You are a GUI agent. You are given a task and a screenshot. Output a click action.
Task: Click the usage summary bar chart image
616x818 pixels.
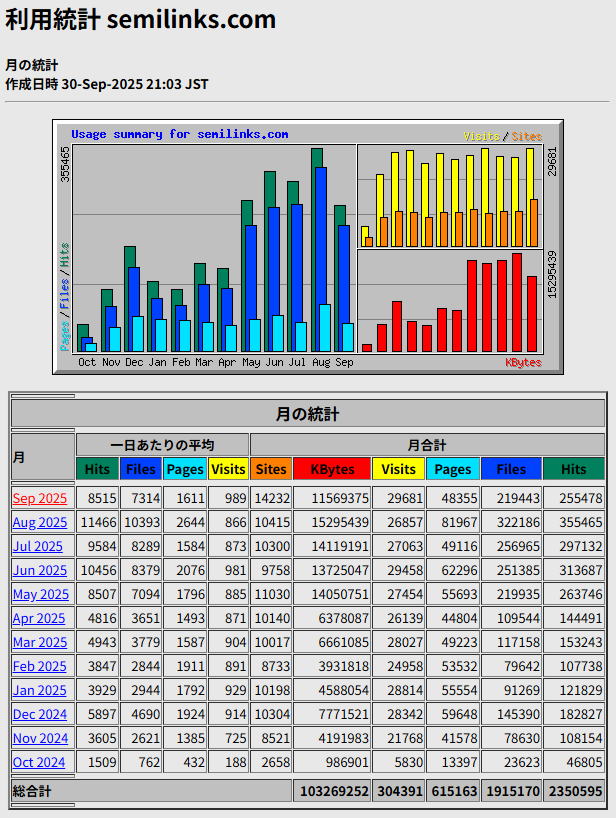[308, 247]
